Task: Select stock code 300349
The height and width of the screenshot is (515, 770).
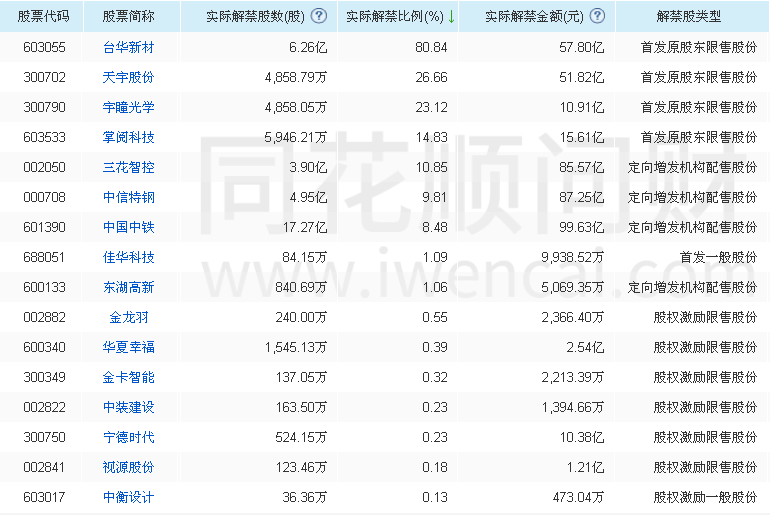Action: pyautogui.click(x=44, y=377)
